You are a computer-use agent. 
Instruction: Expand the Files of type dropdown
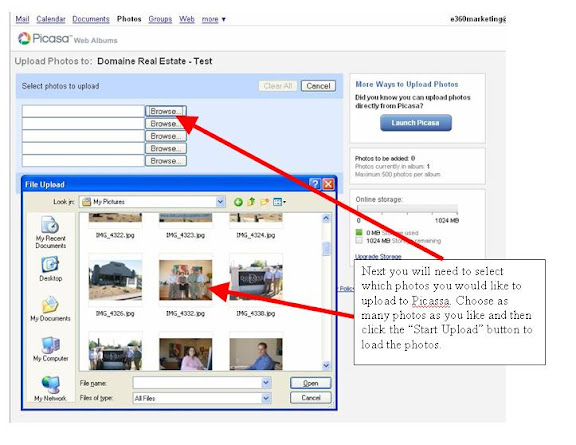point(266,398)
